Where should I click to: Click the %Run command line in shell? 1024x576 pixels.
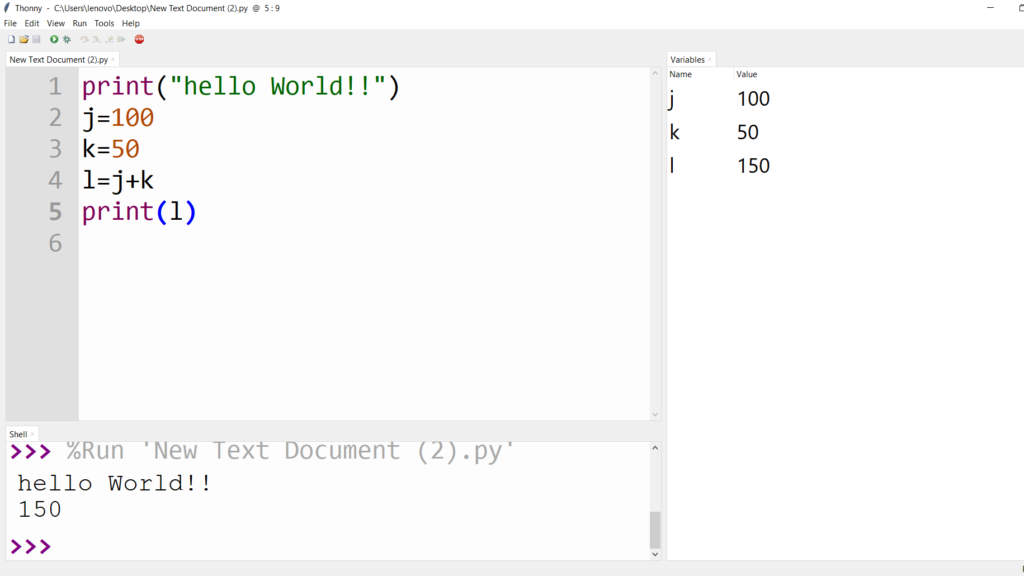pyautogui.click(x=291, y=451)
